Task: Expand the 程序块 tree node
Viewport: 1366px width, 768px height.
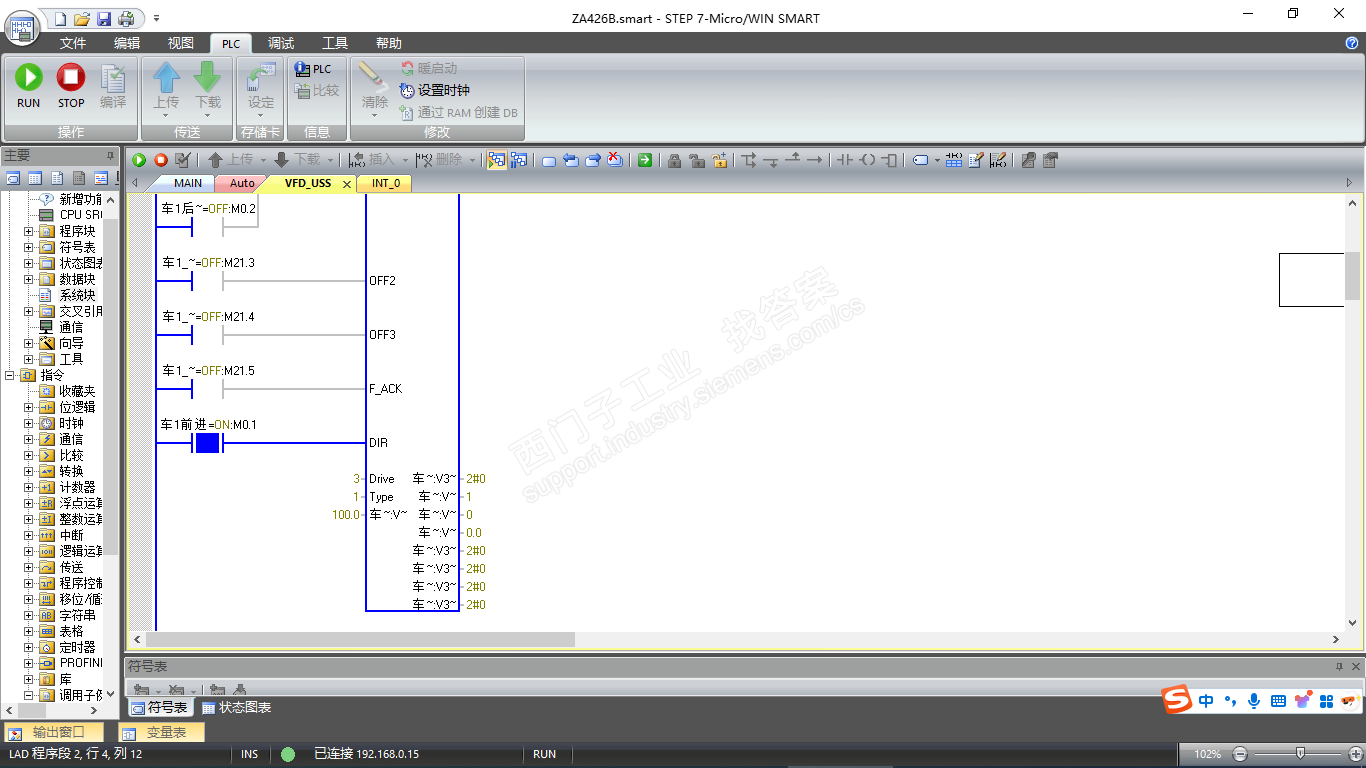Action: click(x=28, y=231)
